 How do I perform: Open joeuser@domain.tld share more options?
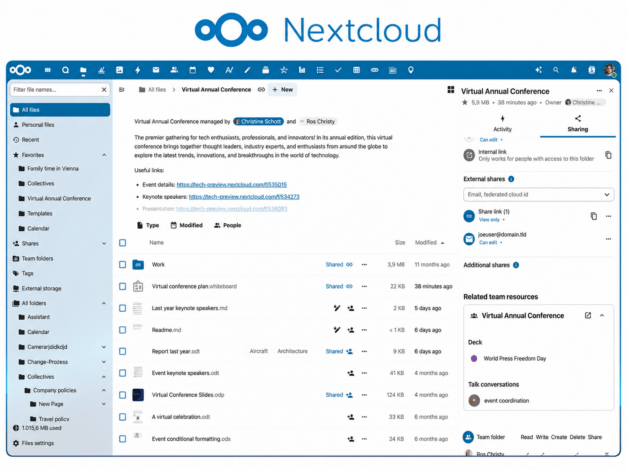608,239
